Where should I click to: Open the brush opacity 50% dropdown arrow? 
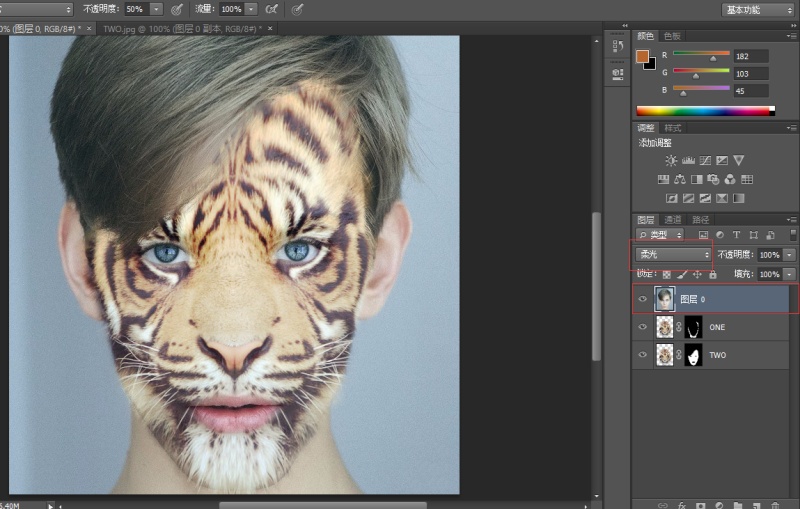[x=156, y=9]
